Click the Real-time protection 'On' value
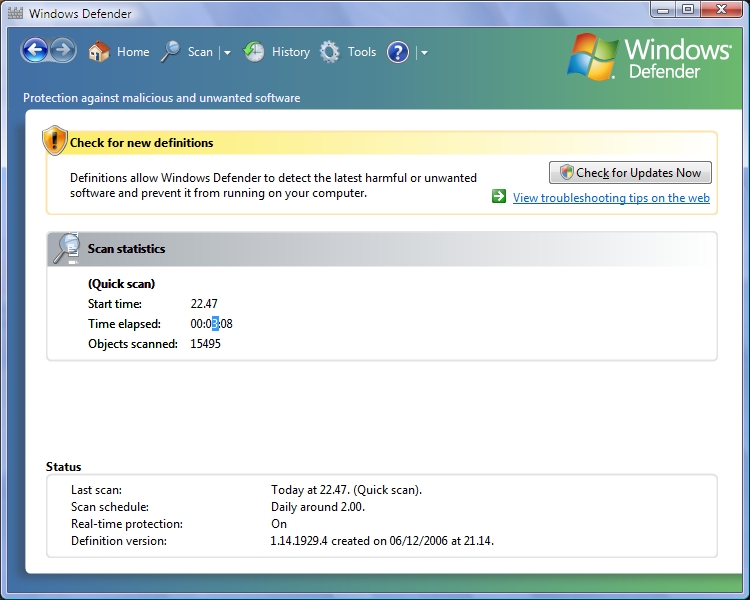This screenshot has height=600, width=750. point(279,524)
